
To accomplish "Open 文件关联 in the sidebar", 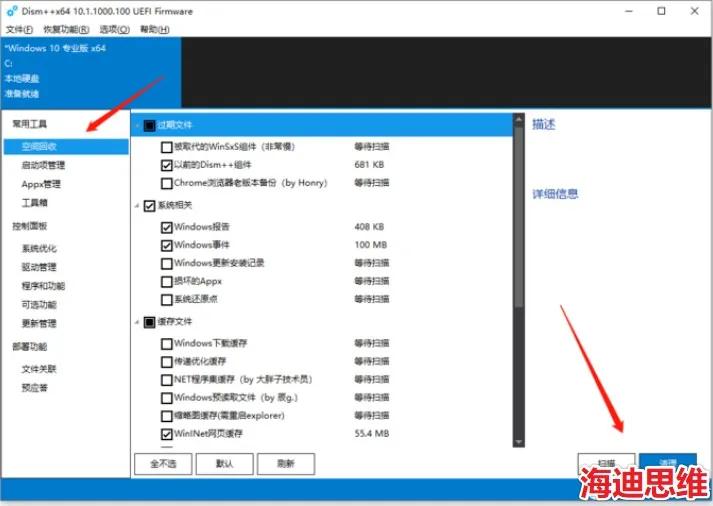I will 39,369.
